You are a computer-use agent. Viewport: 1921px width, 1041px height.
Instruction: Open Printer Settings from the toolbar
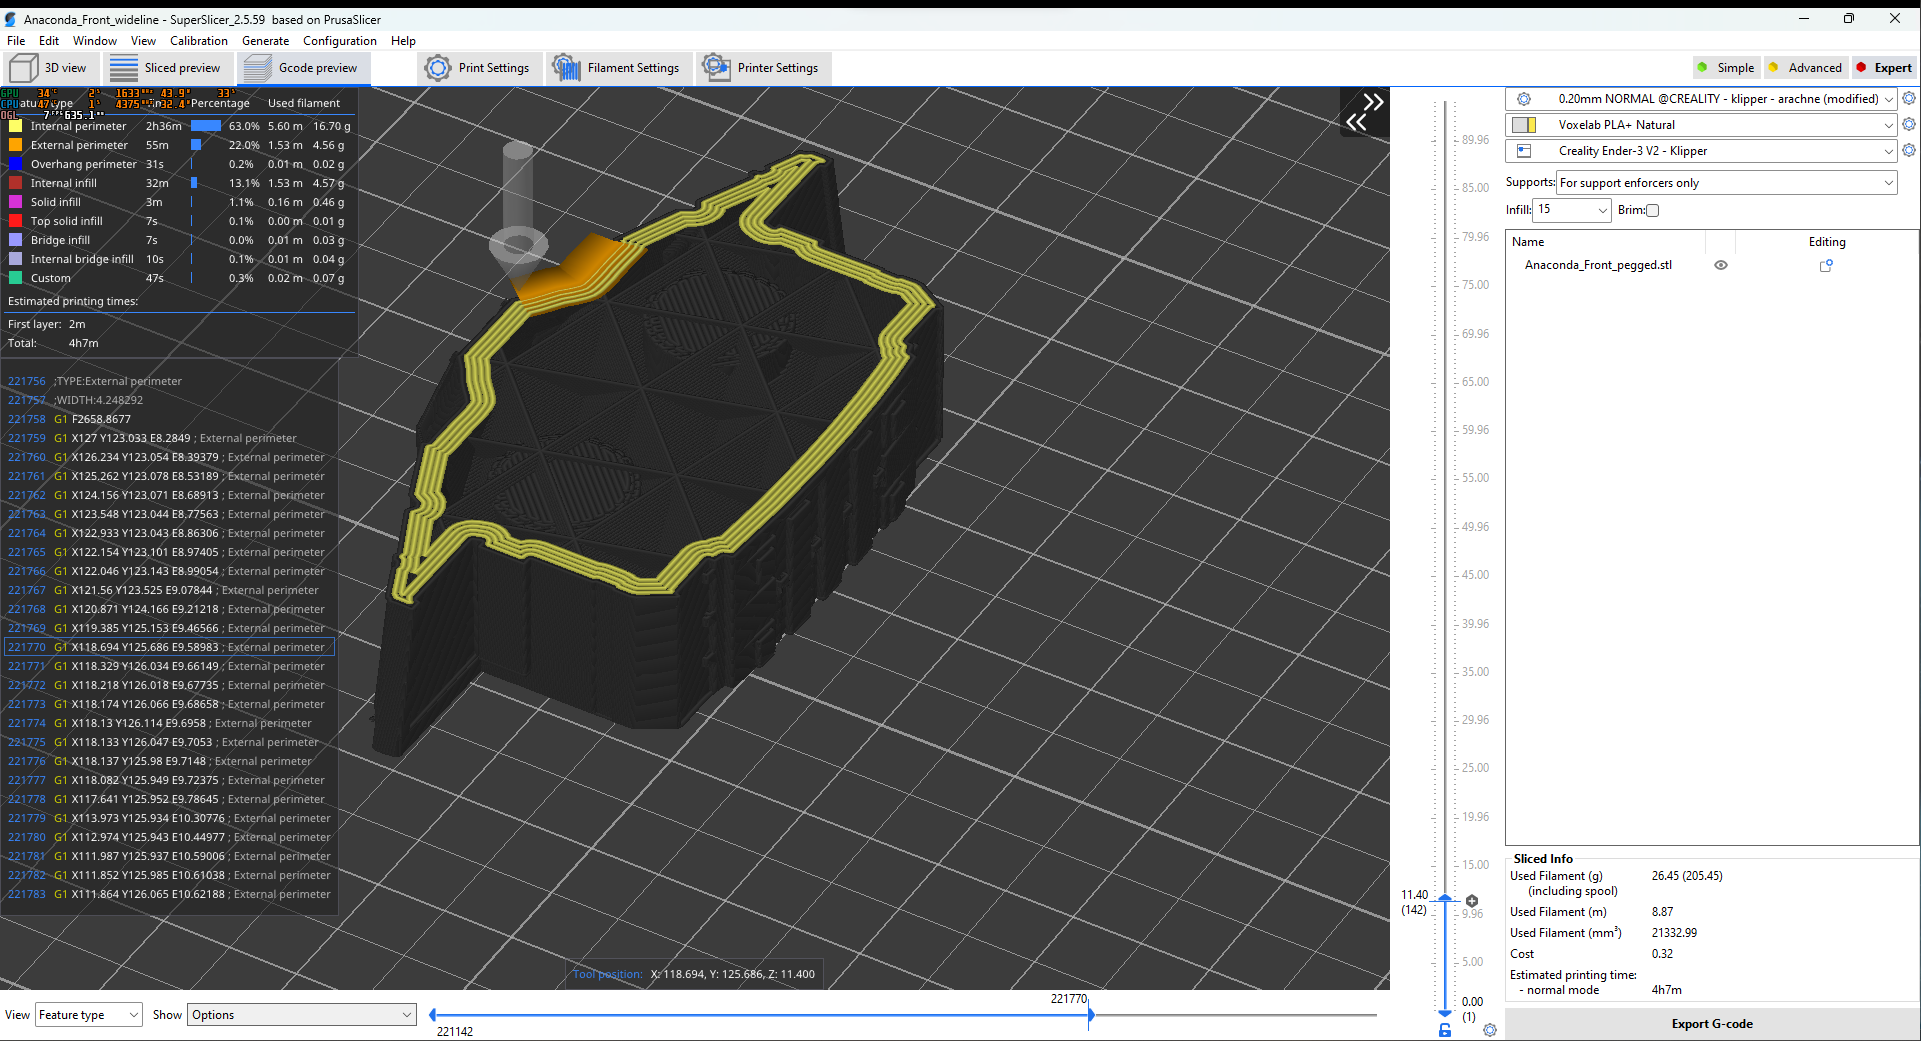coord(763,67)
